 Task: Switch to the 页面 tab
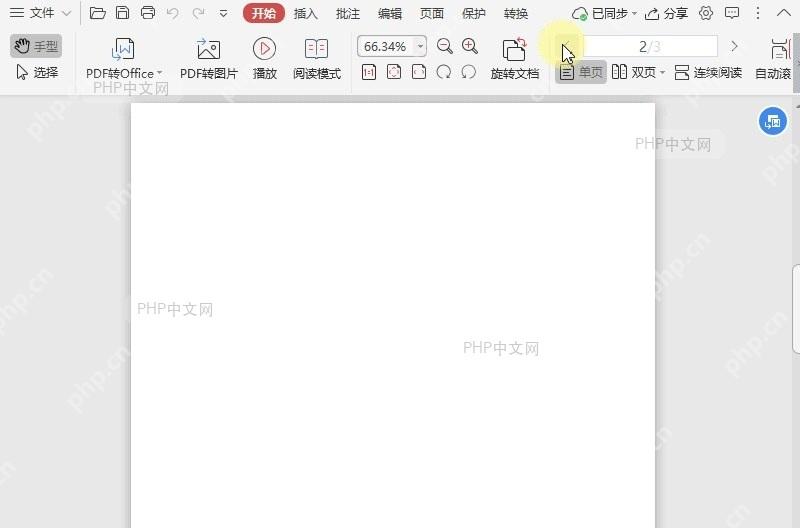(432, 14)
